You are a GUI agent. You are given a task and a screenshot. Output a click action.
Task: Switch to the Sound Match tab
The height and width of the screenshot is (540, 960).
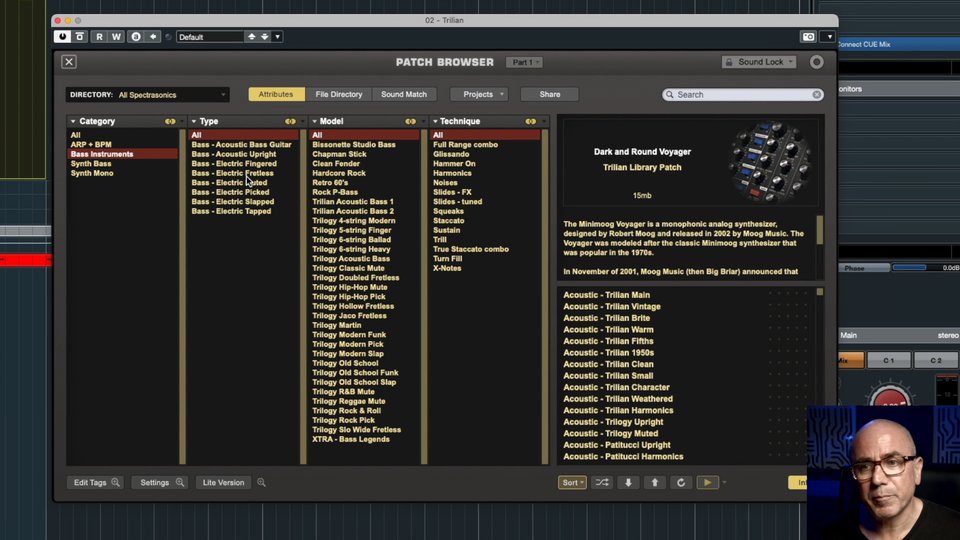[x=403, y=94]
